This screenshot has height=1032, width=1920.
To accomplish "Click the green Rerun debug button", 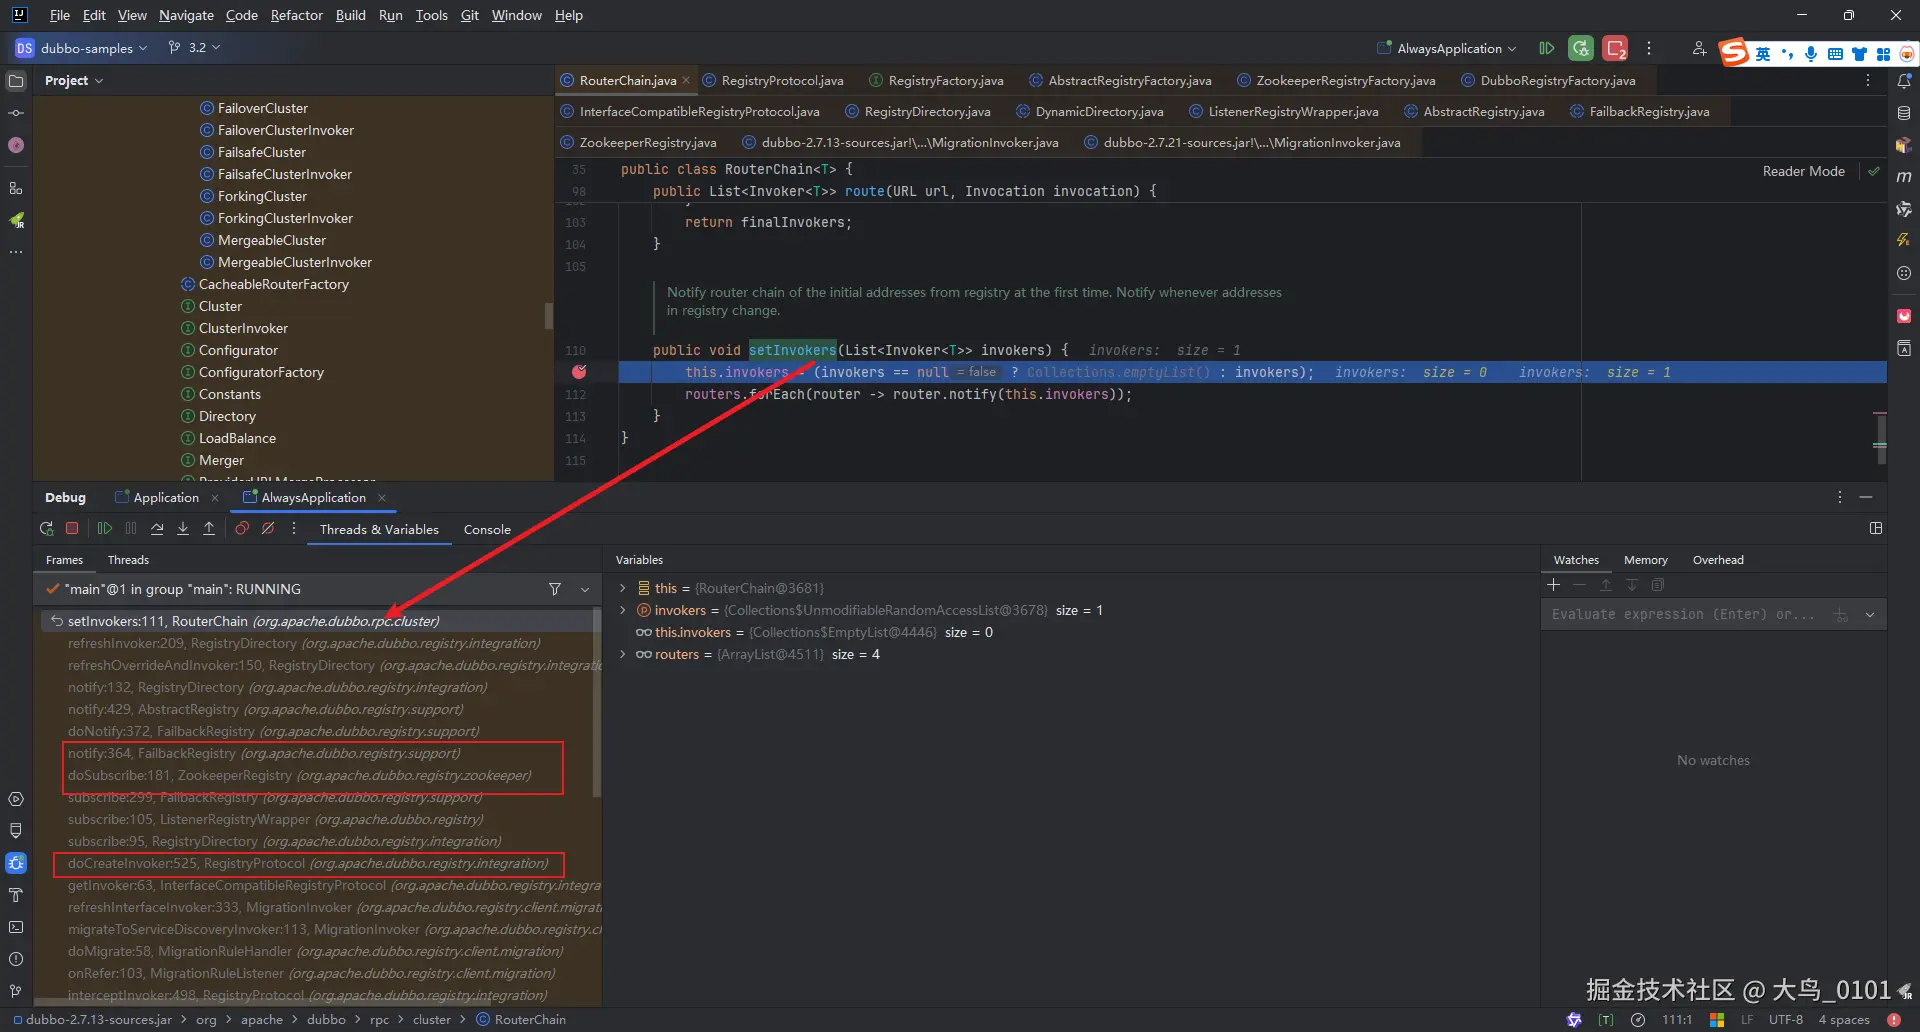I will (1581, 48).
